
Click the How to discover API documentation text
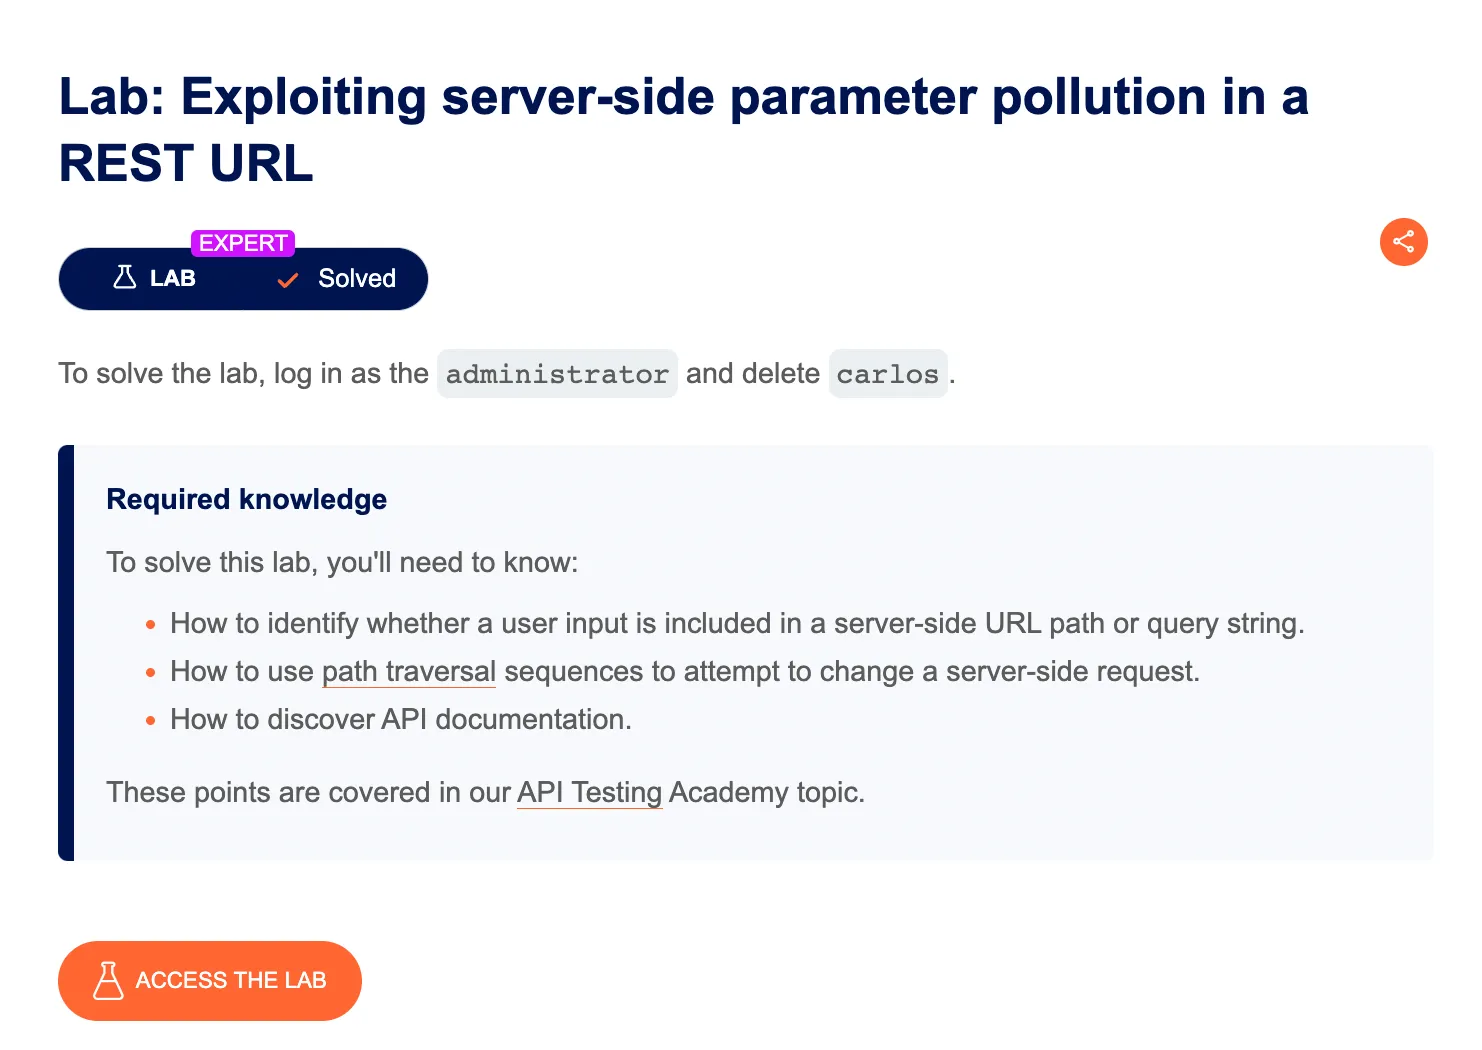400,720
